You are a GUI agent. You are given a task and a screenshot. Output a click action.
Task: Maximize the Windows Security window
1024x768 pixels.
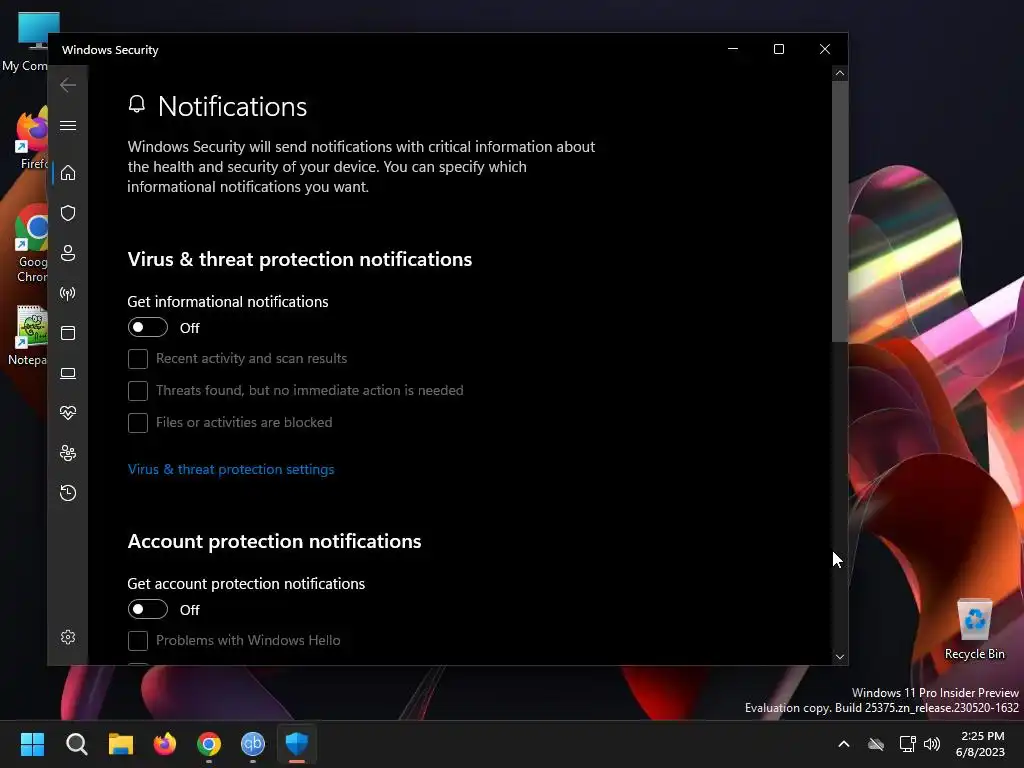tap(778, 49)
